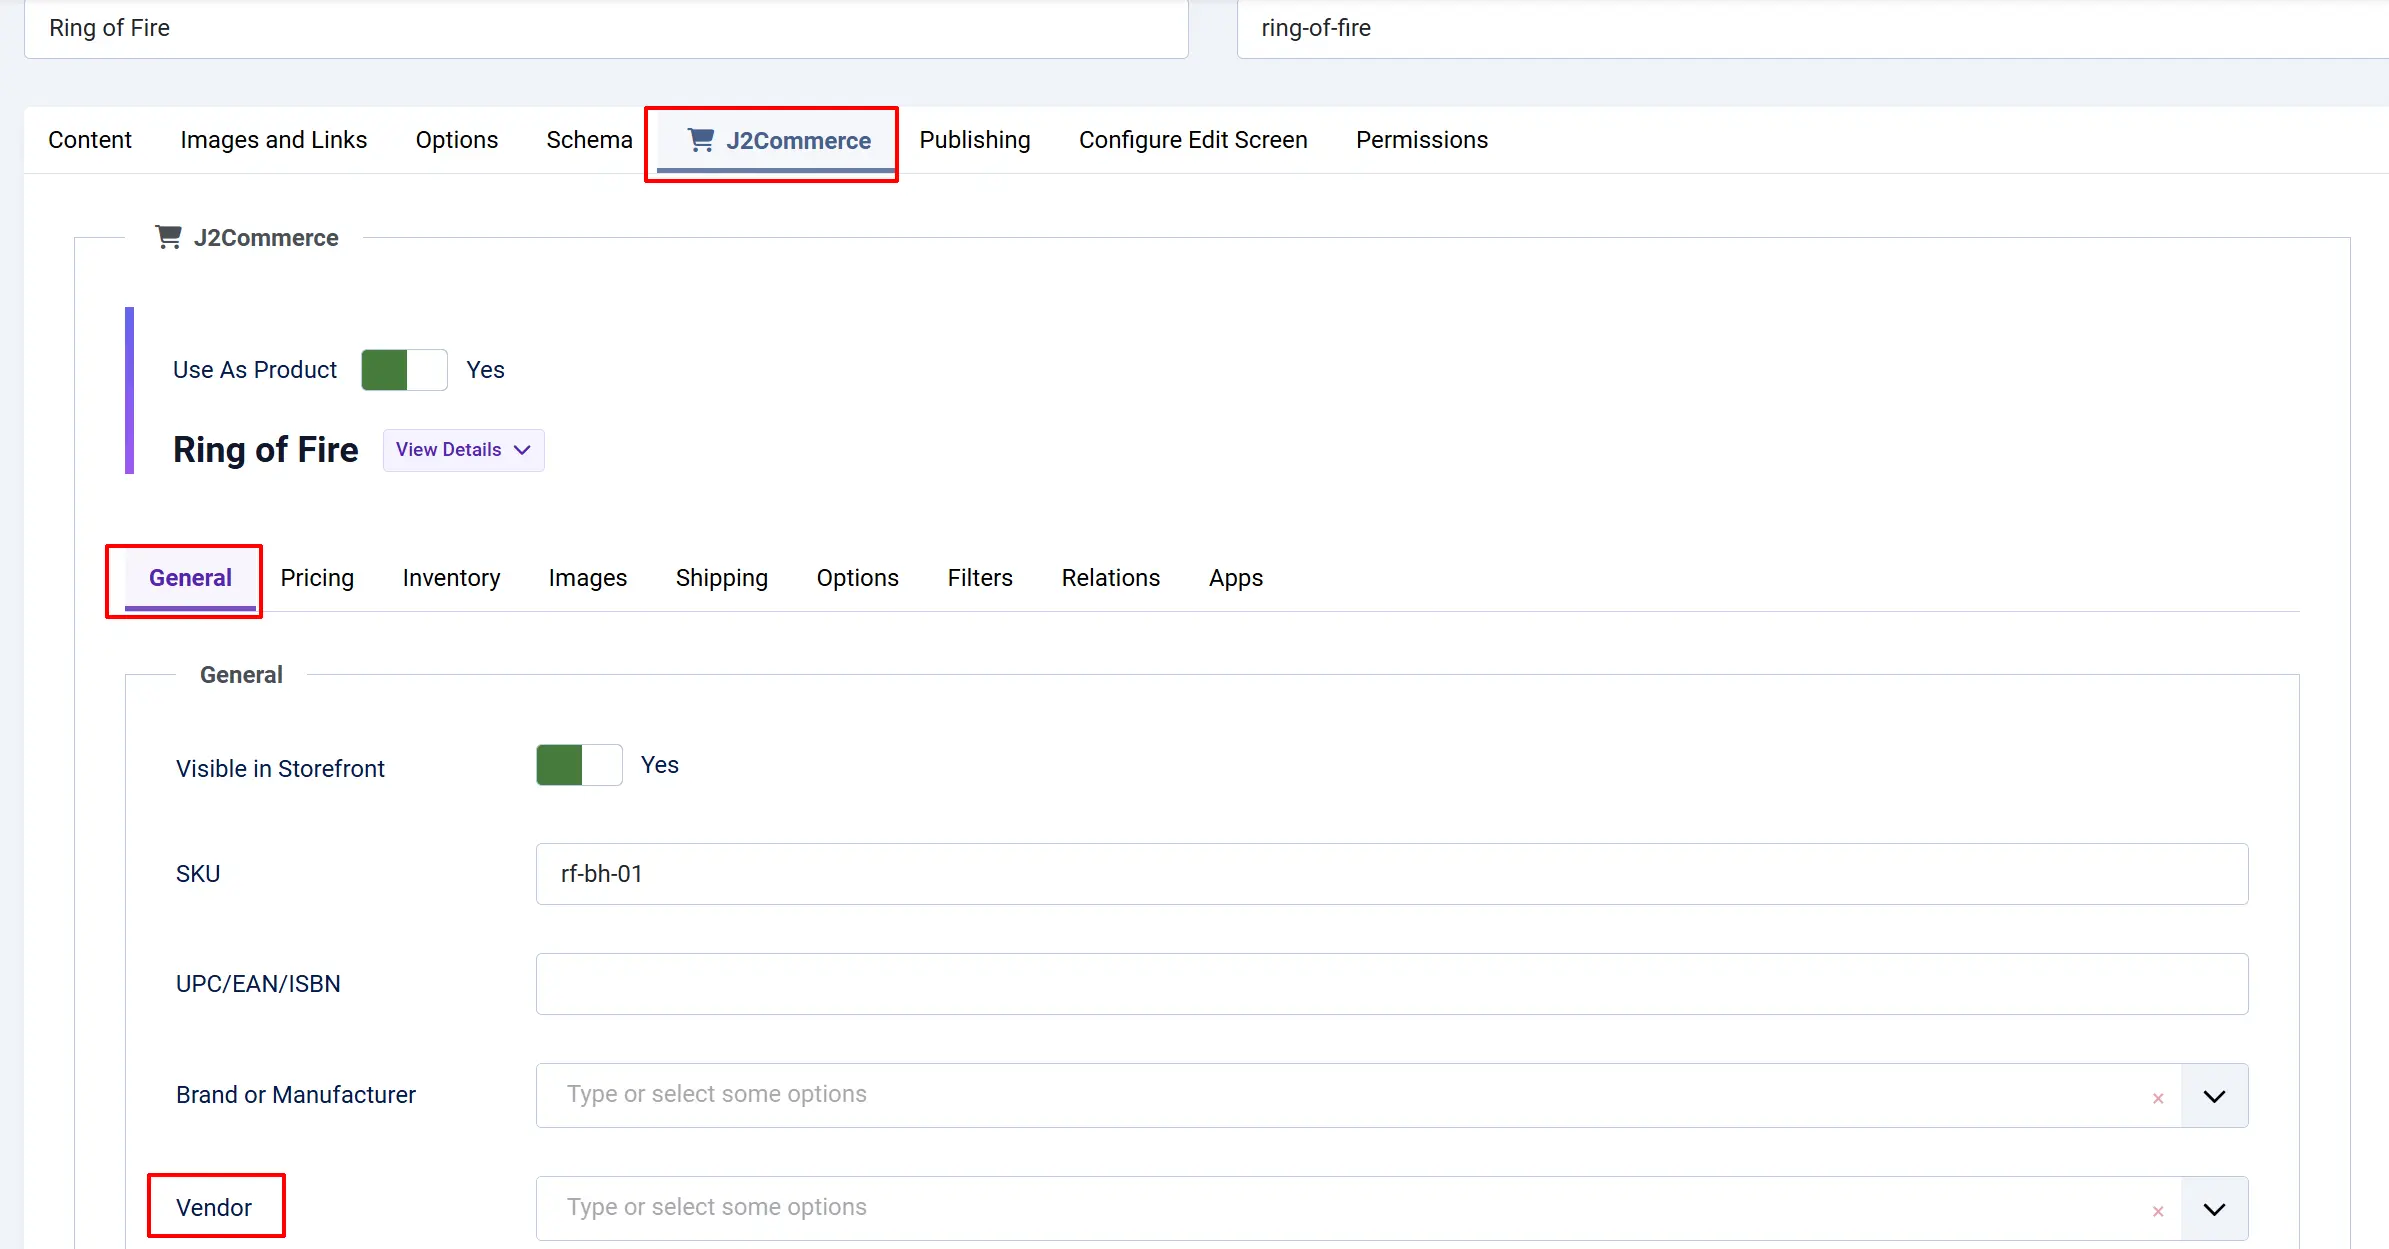Select the top-level Options tab beside Schema
Image resolution: width=2389 pixels, height=1249 pixels.
457,140
